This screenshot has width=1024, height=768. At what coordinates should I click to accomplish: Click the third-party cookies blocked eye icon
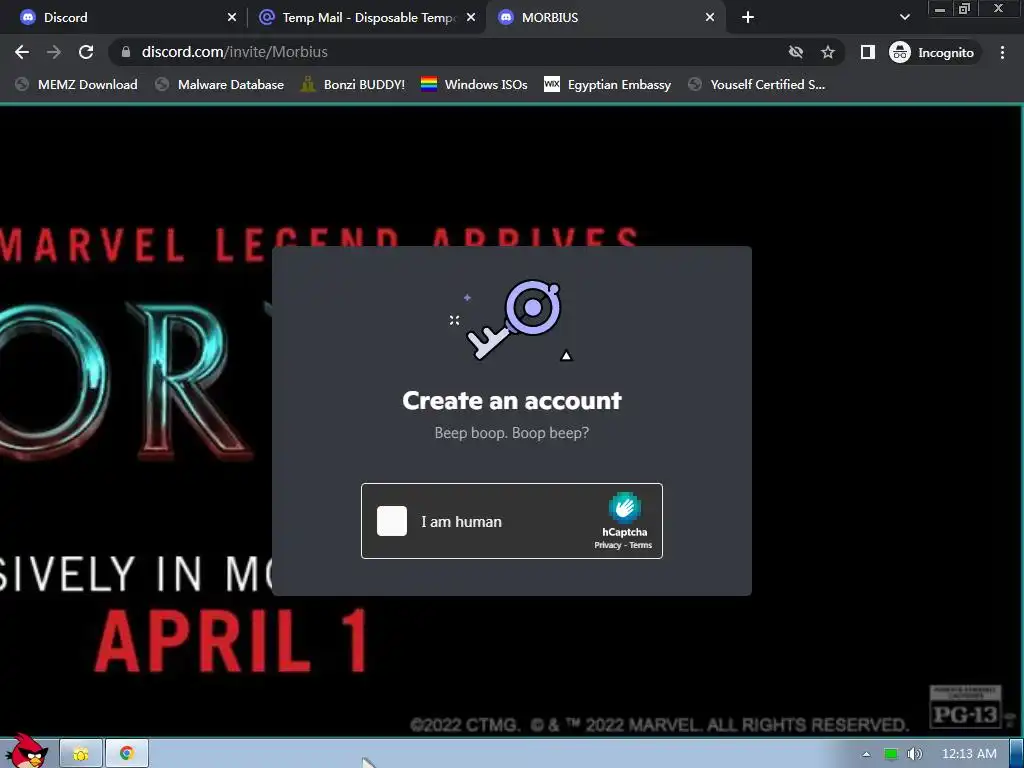(795, 52)
